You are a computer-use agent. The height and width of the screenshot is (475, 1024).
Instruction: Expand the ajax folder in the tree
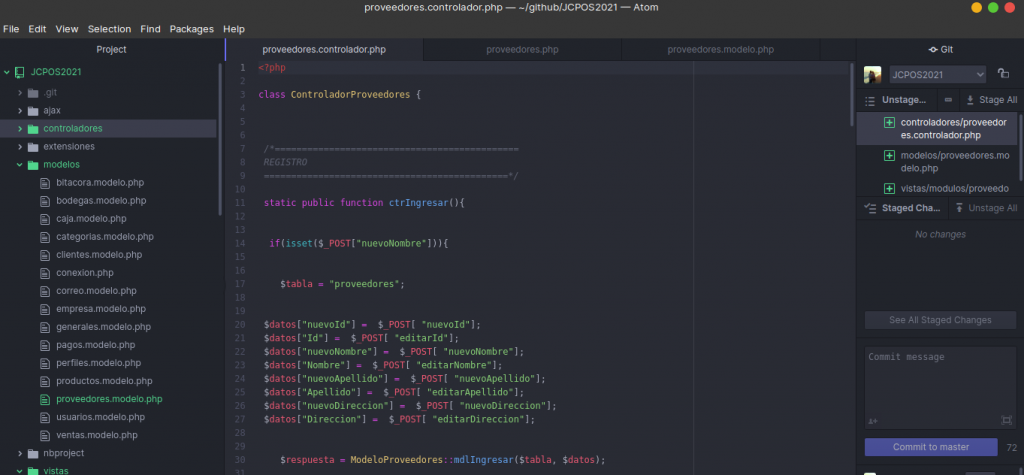click(x=20, y=110)
